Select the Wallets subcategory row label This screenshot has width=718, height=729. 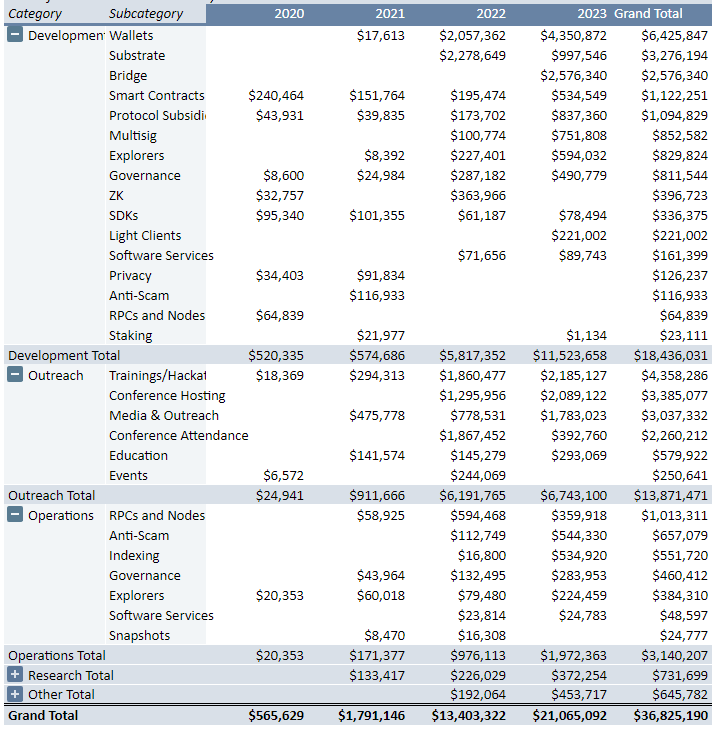pyautogui.click(x=131, y=35)
